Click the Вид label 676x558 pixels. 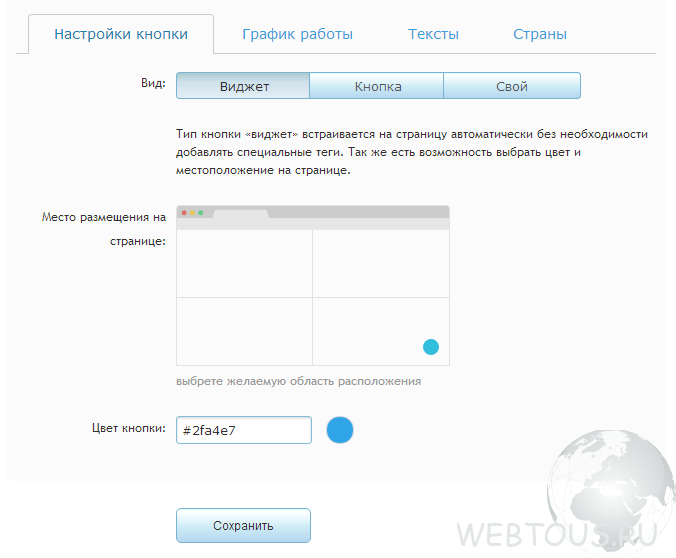[x=153, y=83]
